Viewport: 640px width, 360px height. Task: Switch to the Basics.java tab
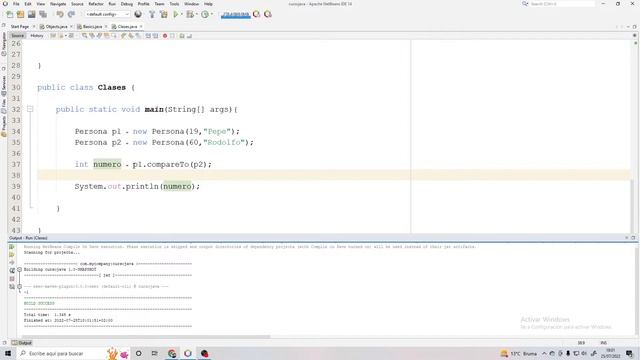(x=92, y=27)
